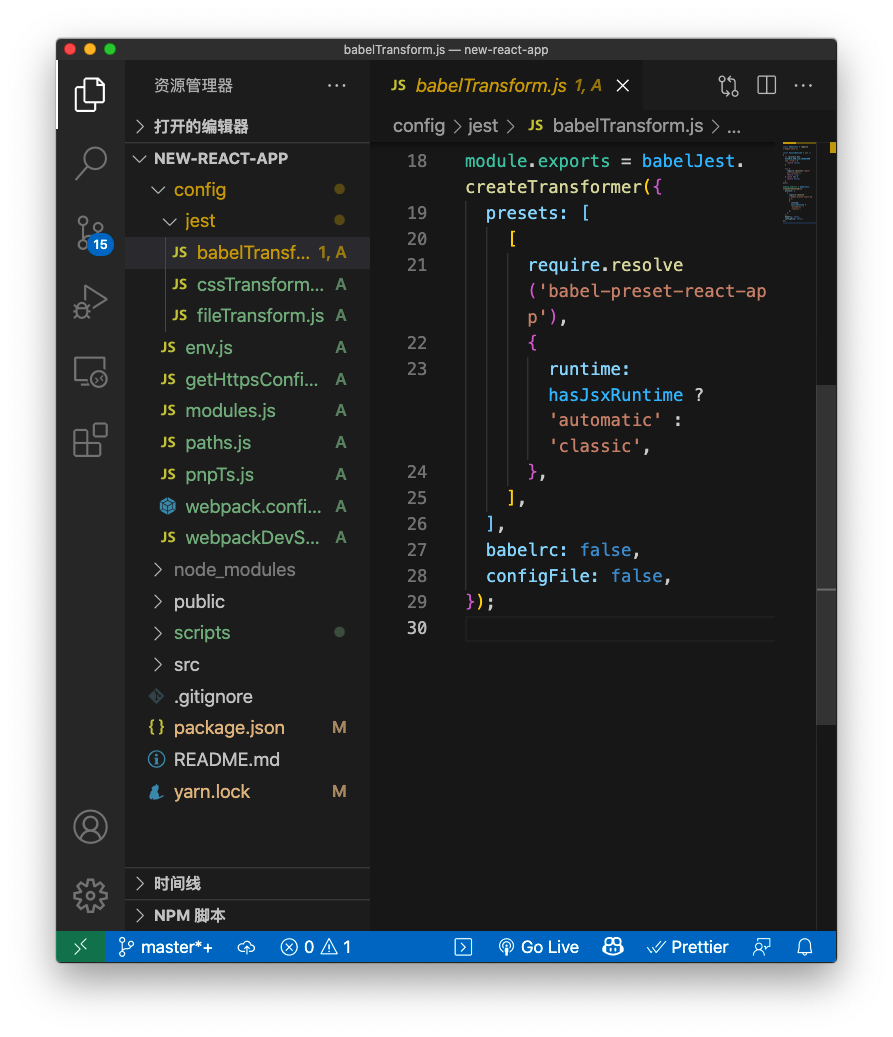Open the Manage gear menu

point(90,895)
